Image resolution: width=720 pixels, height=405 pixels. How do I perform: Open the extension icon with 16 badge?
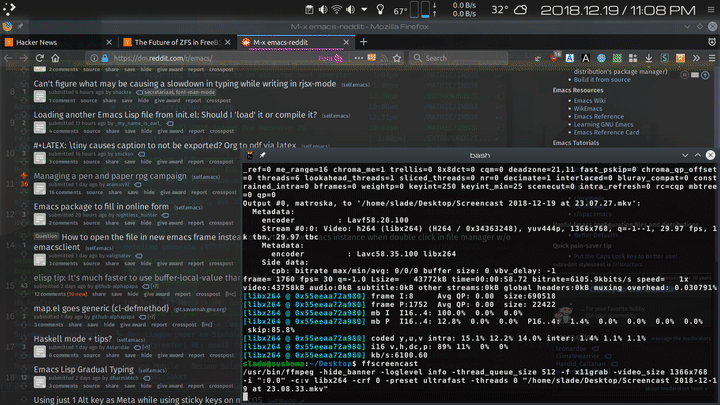pyautogui.click(x=555, y=58)
